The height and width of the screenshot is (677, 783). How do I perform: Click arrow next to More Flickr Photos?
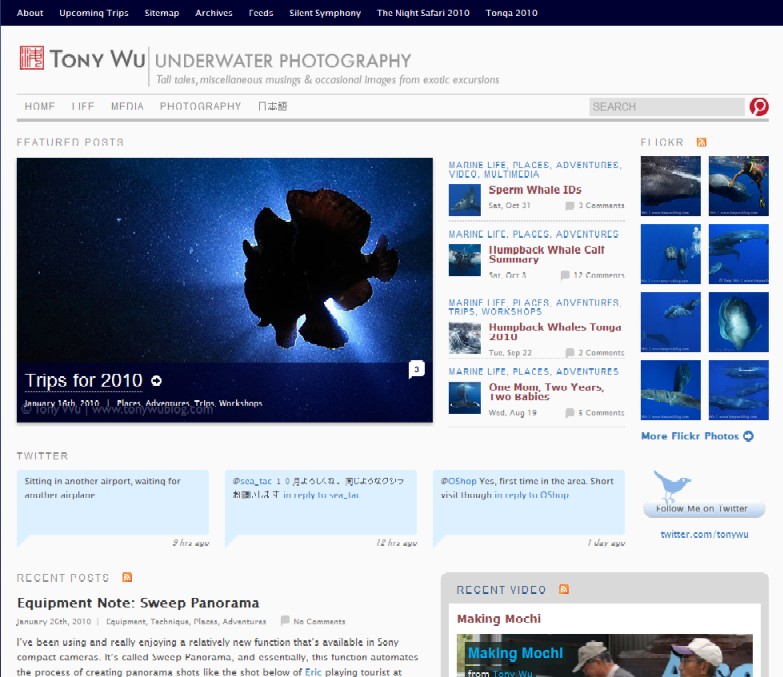pos(748,436)
